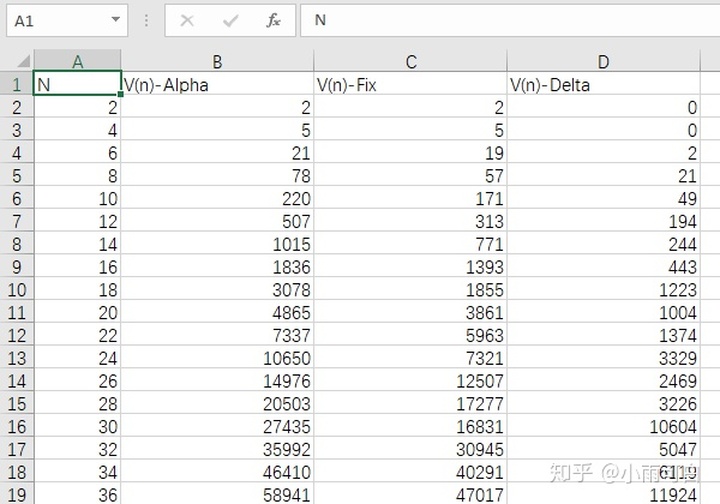Expand the Name Box dropdown arrow
Image resolution: width=720 pixels, height=504 pixels.
point(116,20)
